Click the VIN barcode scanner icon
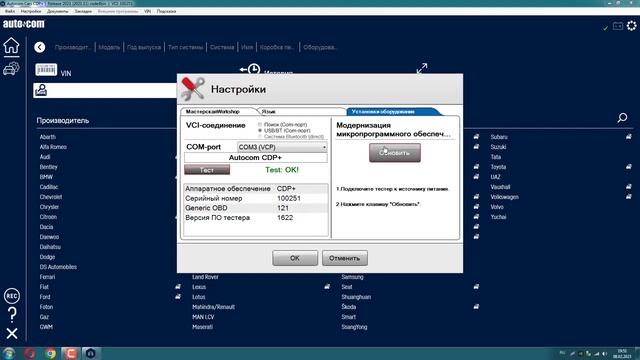The height and width of the screenshot is (360, 640). pos(46,70)
